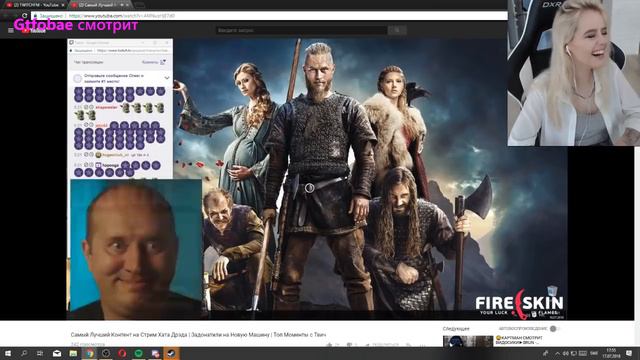Launch the Mail app from taskbar
The height and width of the screenshot is (360, 640).
pos(57,353)
